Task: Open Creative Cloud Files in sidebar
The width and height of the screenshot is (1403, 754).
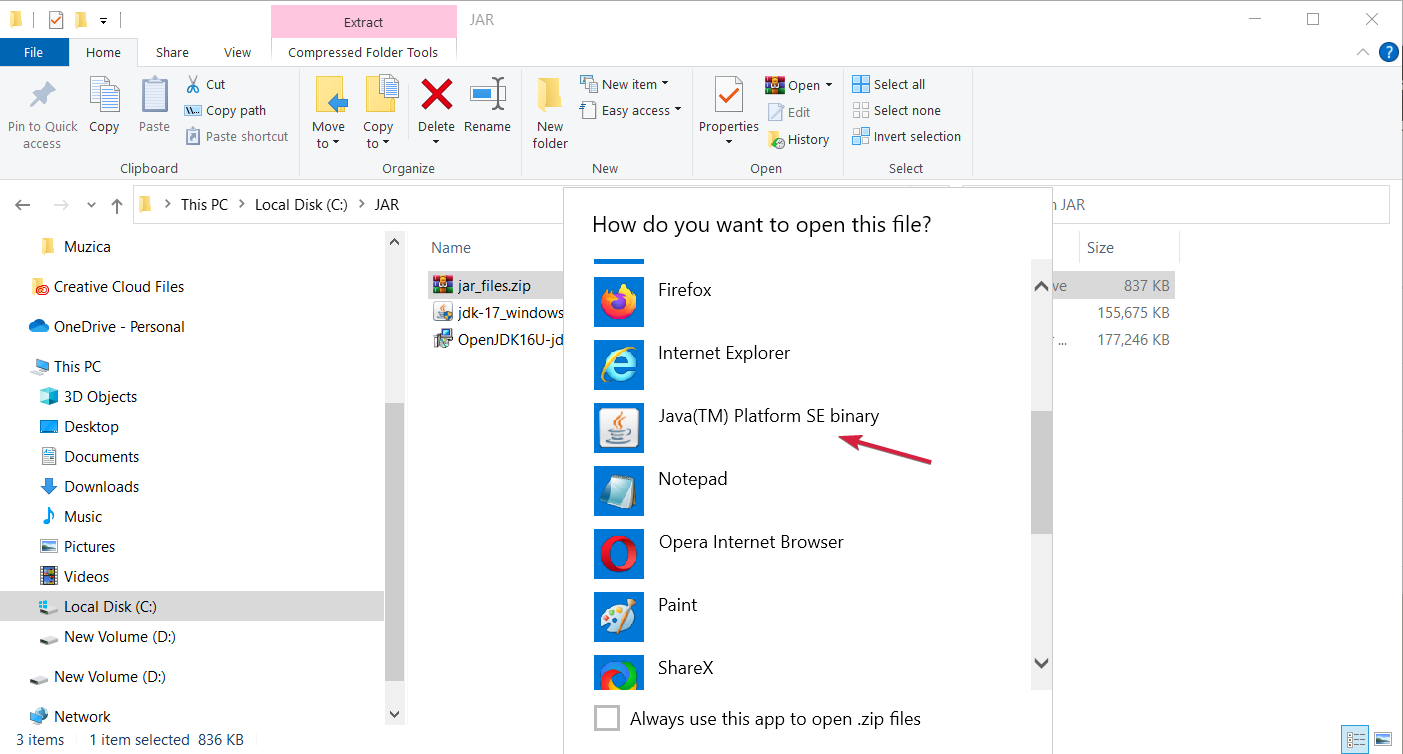Action: (108, 287)
